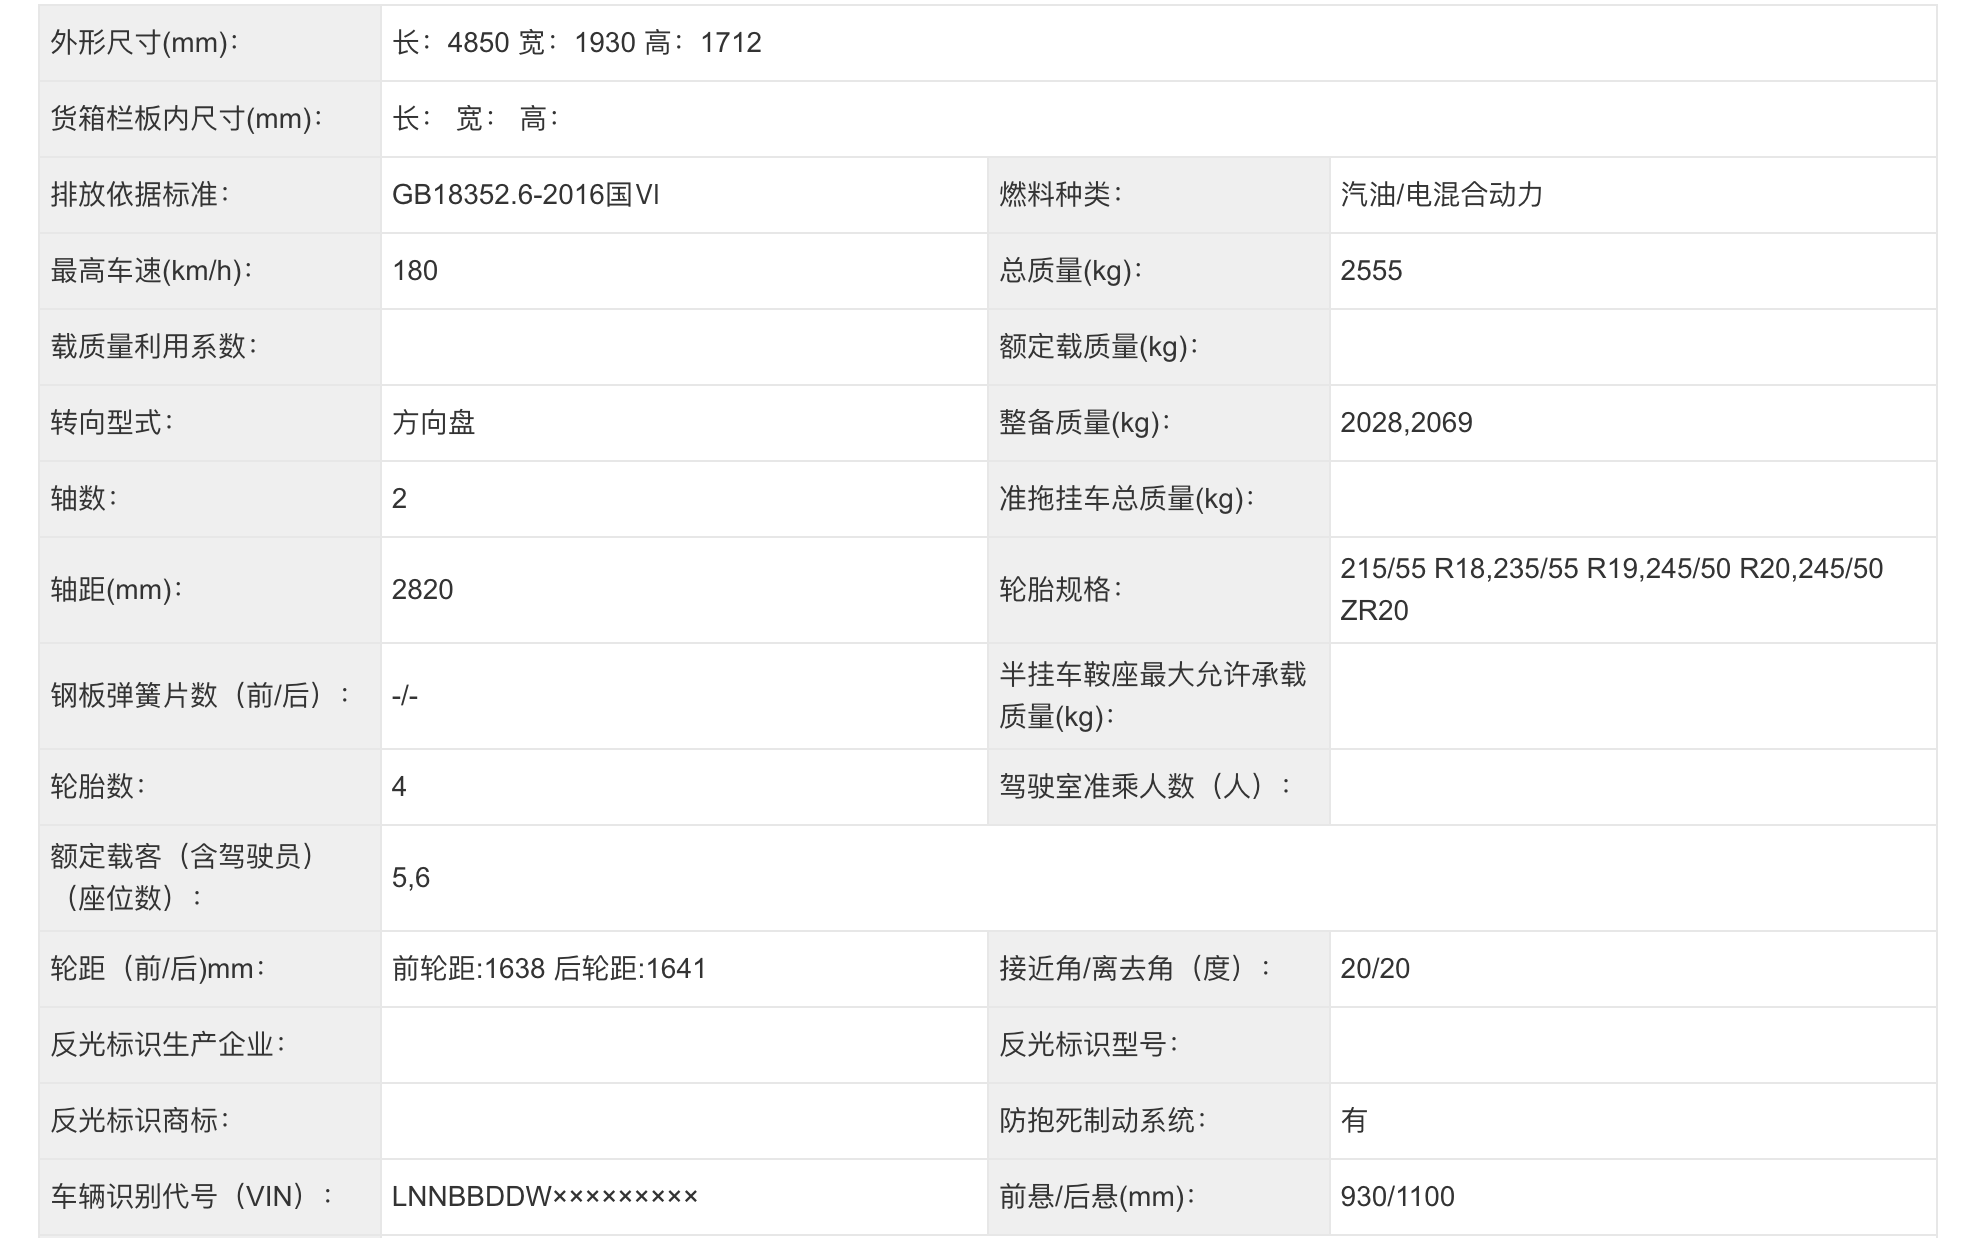Image resolution: width=1964 pixels, height=1238 pixels.
Task: Click the 轴距 value 2820
Action: coord(422,590)
